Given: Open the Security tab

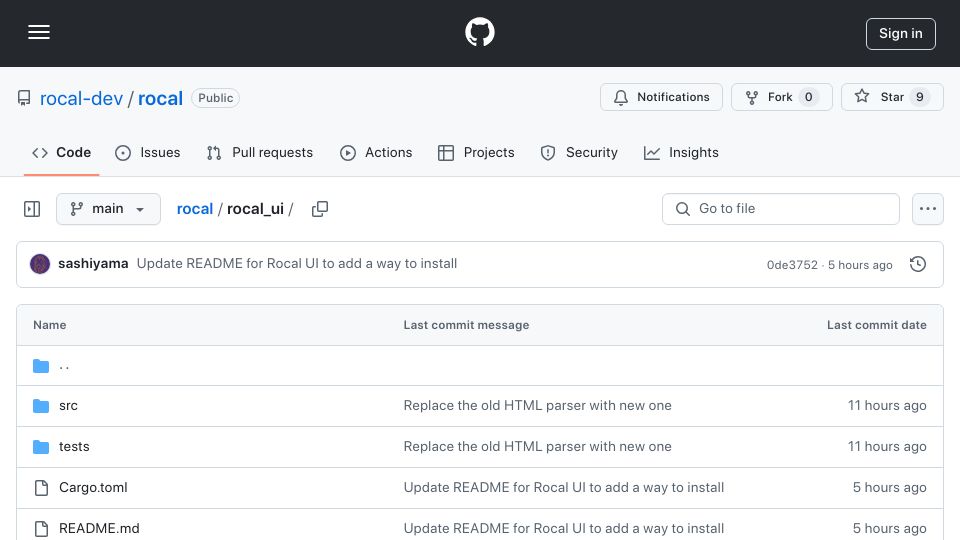Looking at the screenshot, I should coord(579,152).
